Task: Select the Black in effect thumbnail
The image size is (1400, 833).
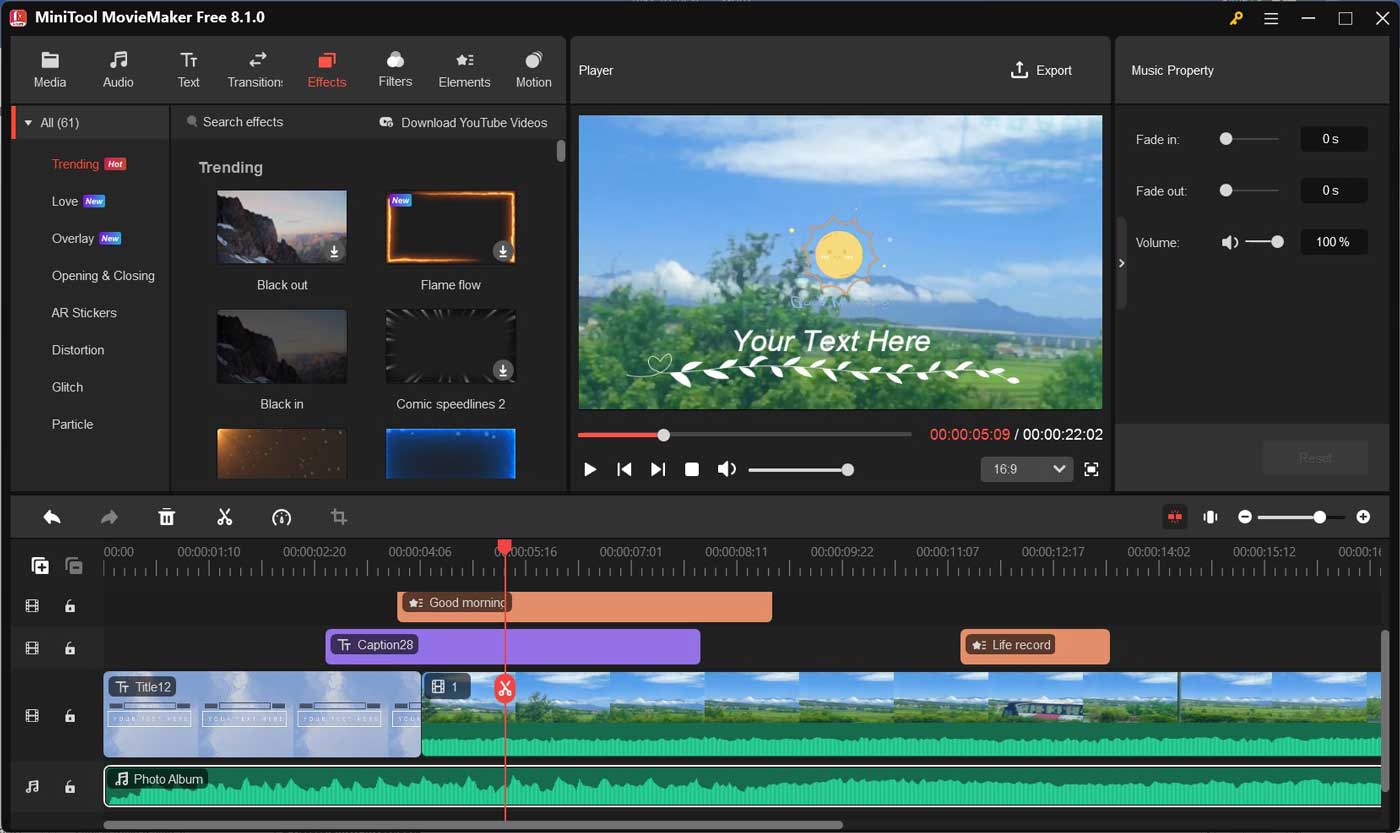Action: point(282,347)
